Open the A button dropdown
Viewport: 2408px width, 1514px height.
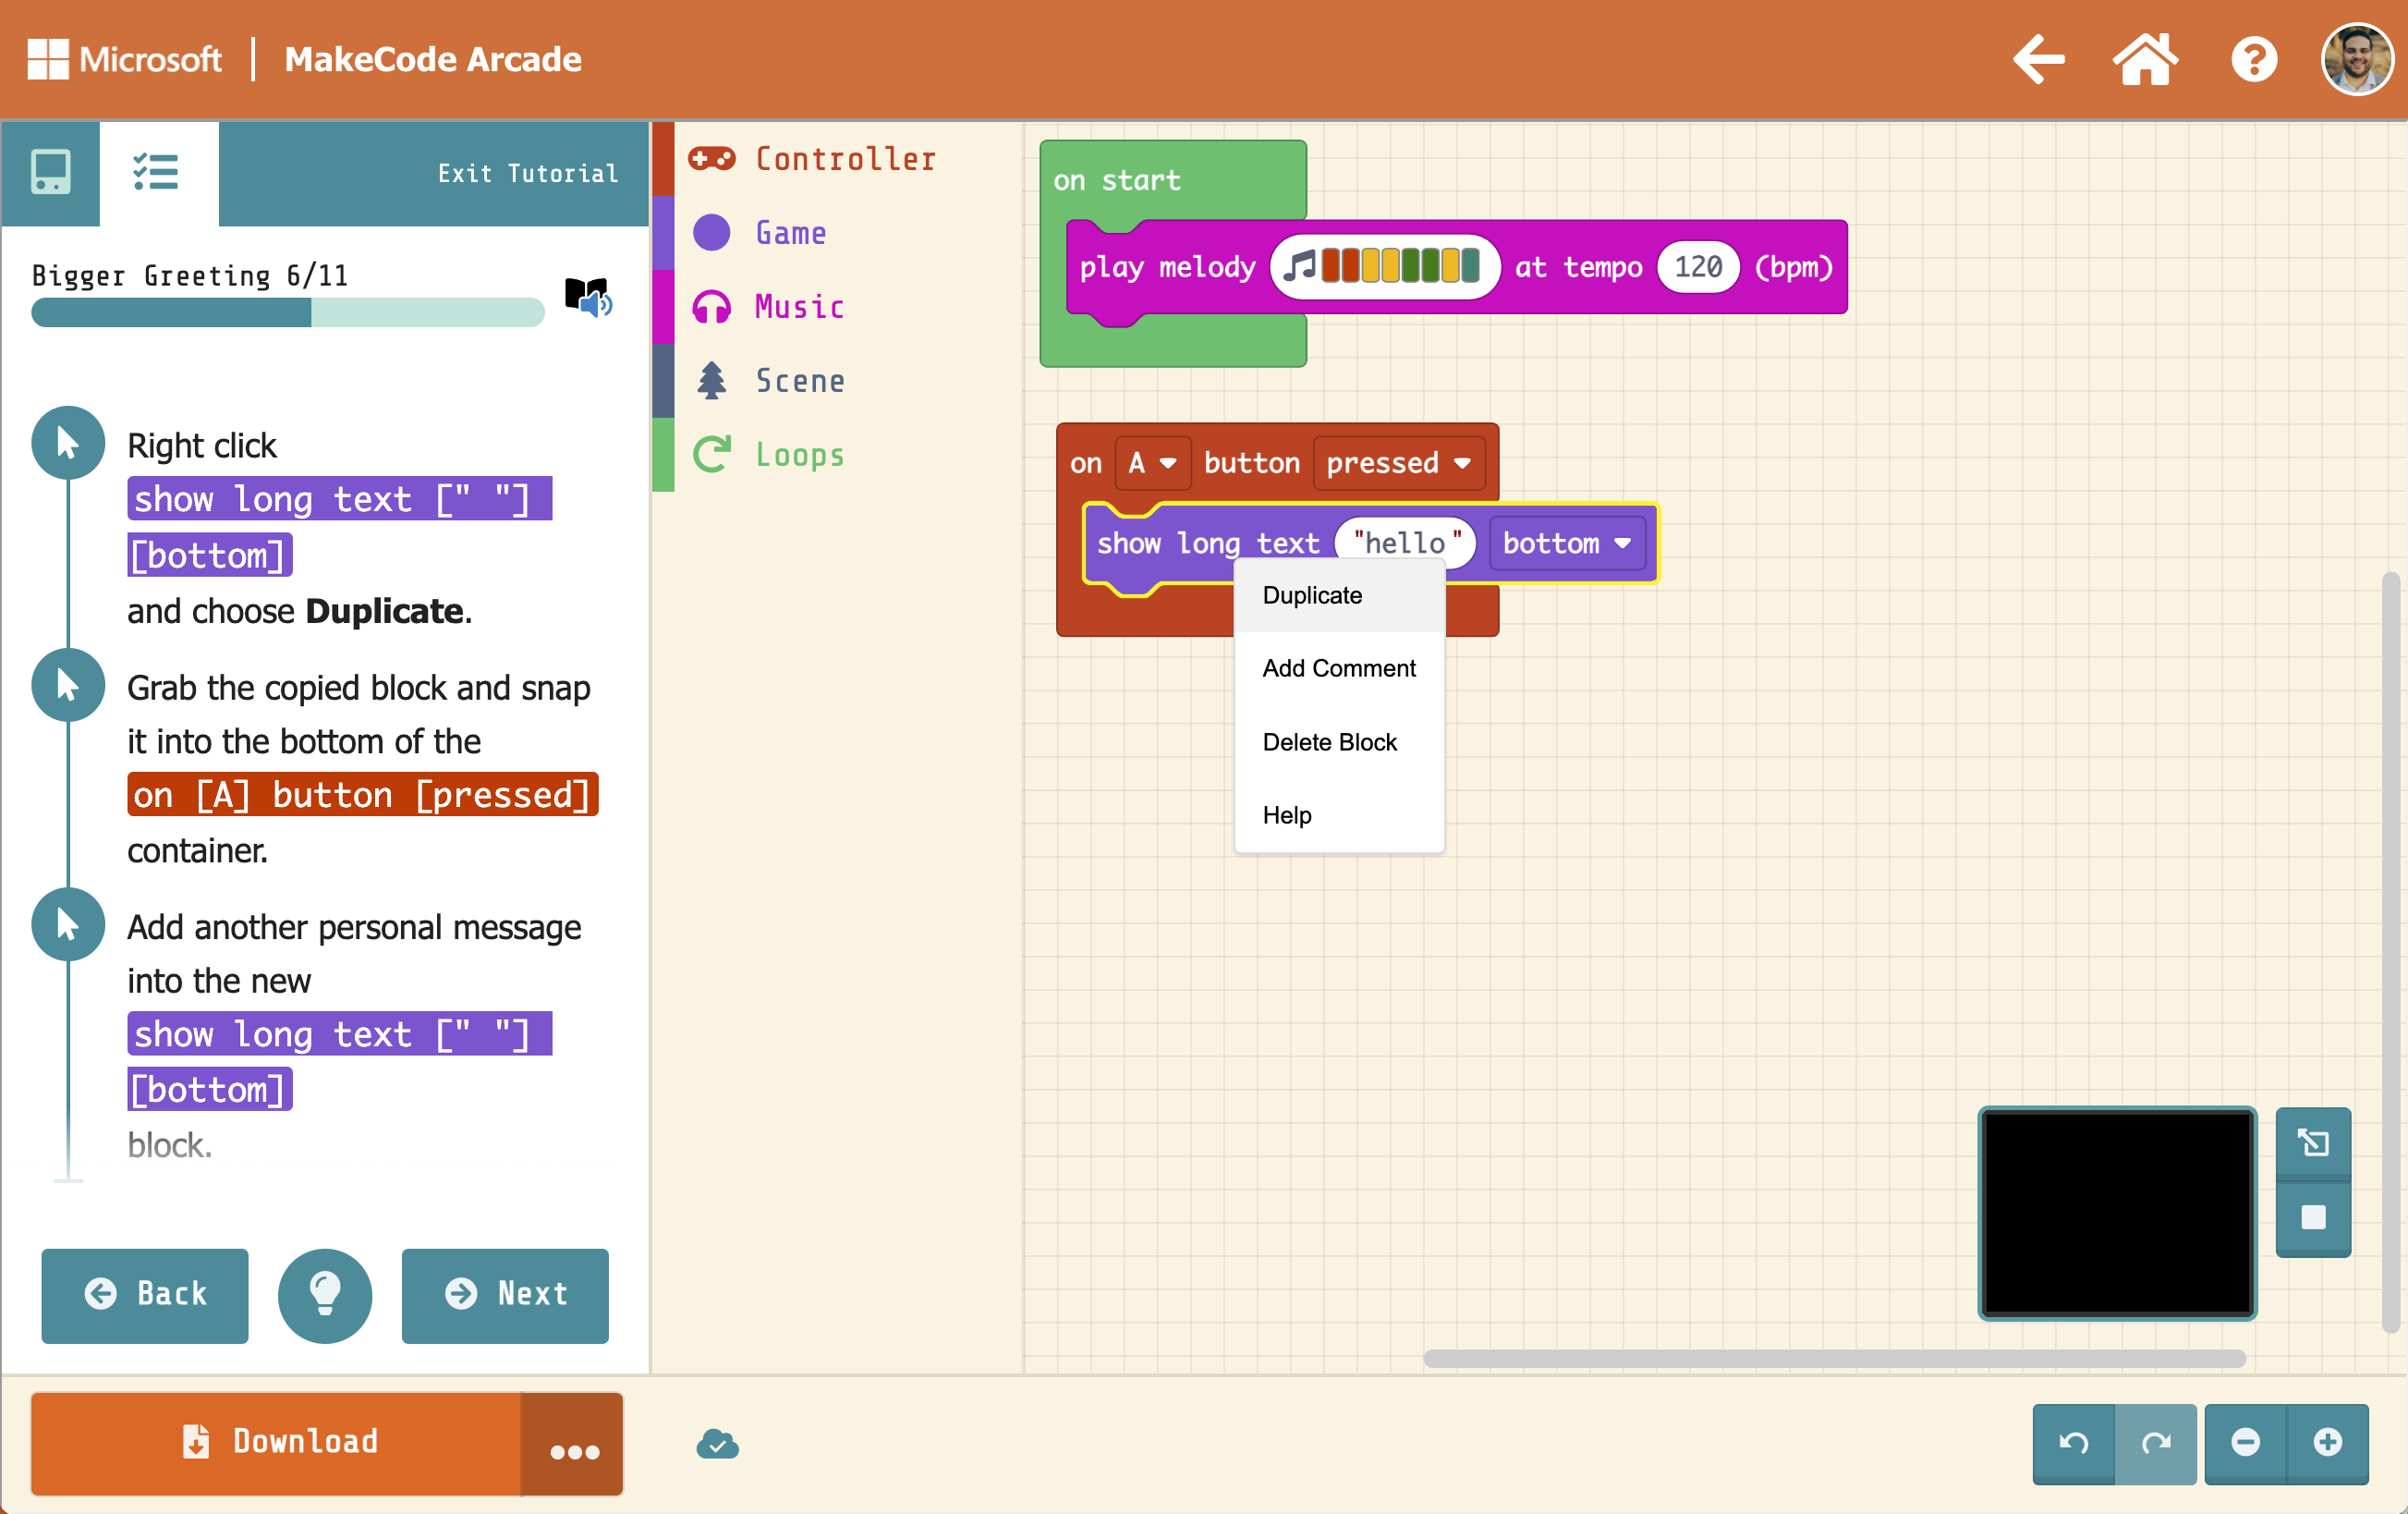click(x=1152, y=463)
